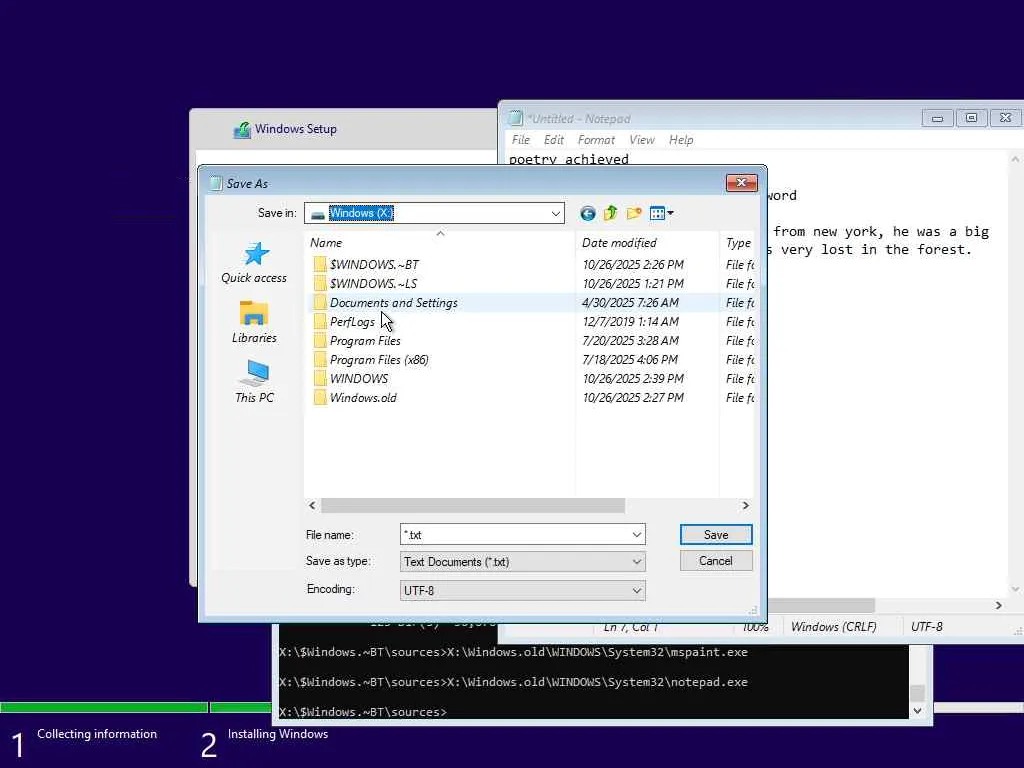Viewport: 1024px width, 768px height.
Task: Click scroll left arrow in file list
Action: pyautogui.click(x=312, y=505)
